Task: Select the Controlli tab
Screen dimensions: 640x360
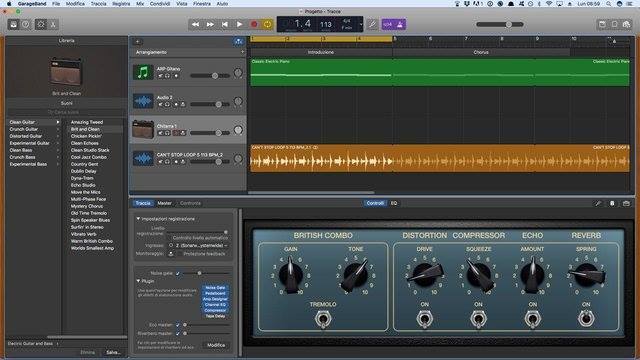Action: tap(375, 203)
